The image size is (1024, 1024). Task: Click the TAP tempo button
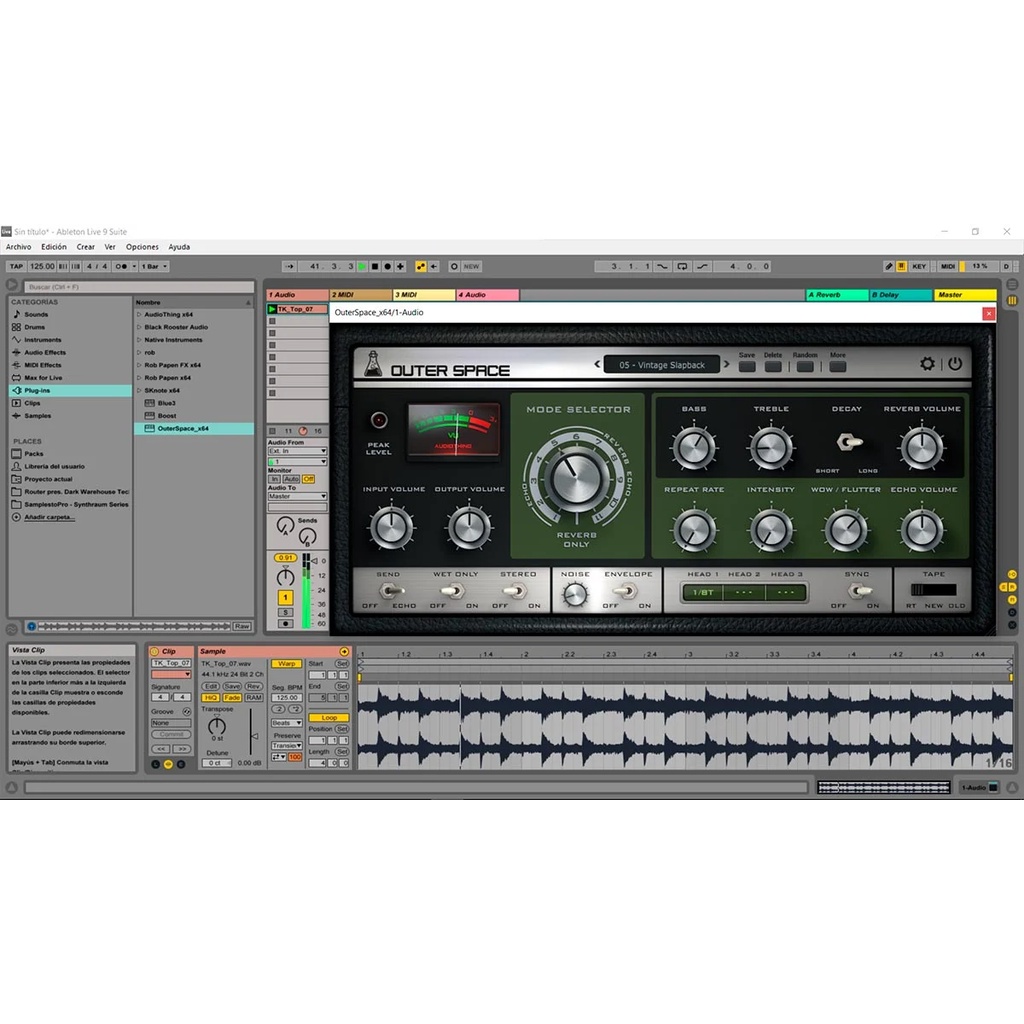pos(16,266)
